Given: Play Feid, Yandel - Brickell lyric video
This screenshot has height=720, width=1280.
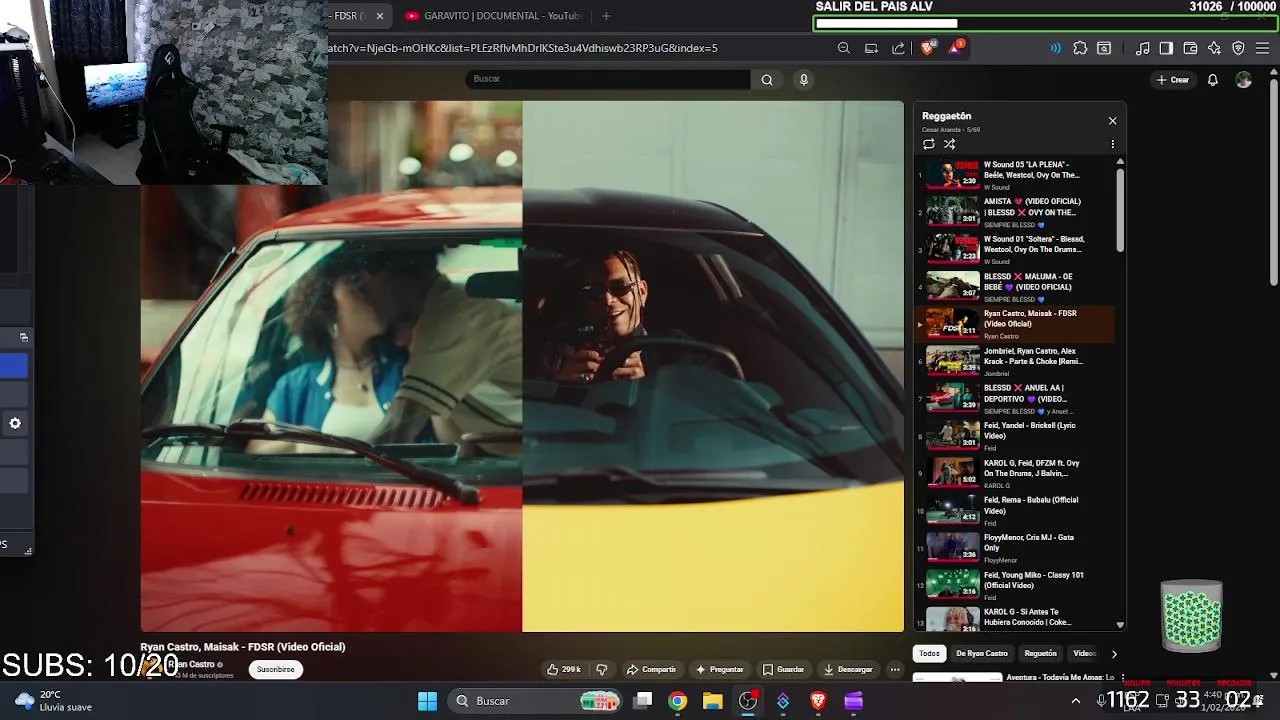Looking at the screenshot, I should [x=1015, y=436].
